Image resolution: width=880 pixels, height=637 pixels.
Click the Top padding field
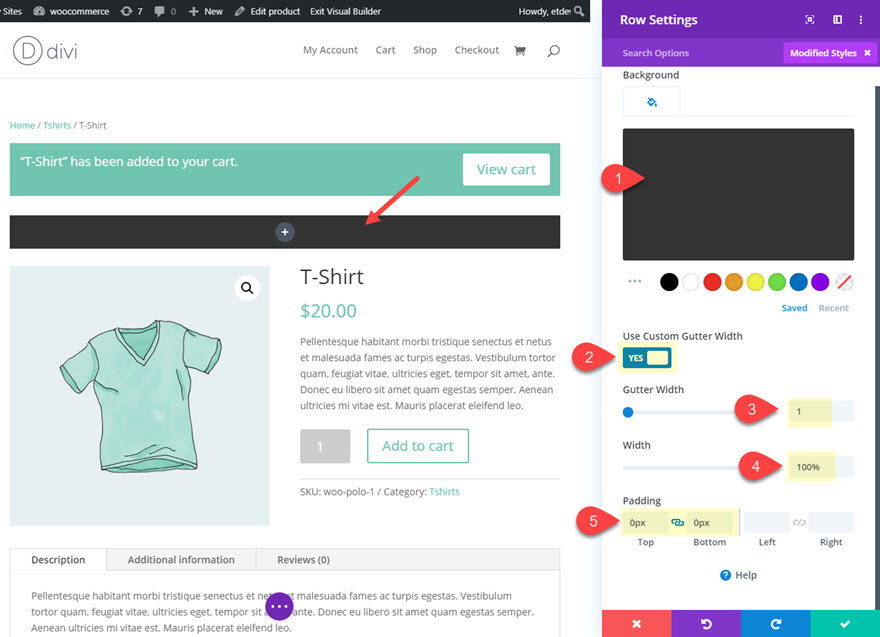pos(645,523)
